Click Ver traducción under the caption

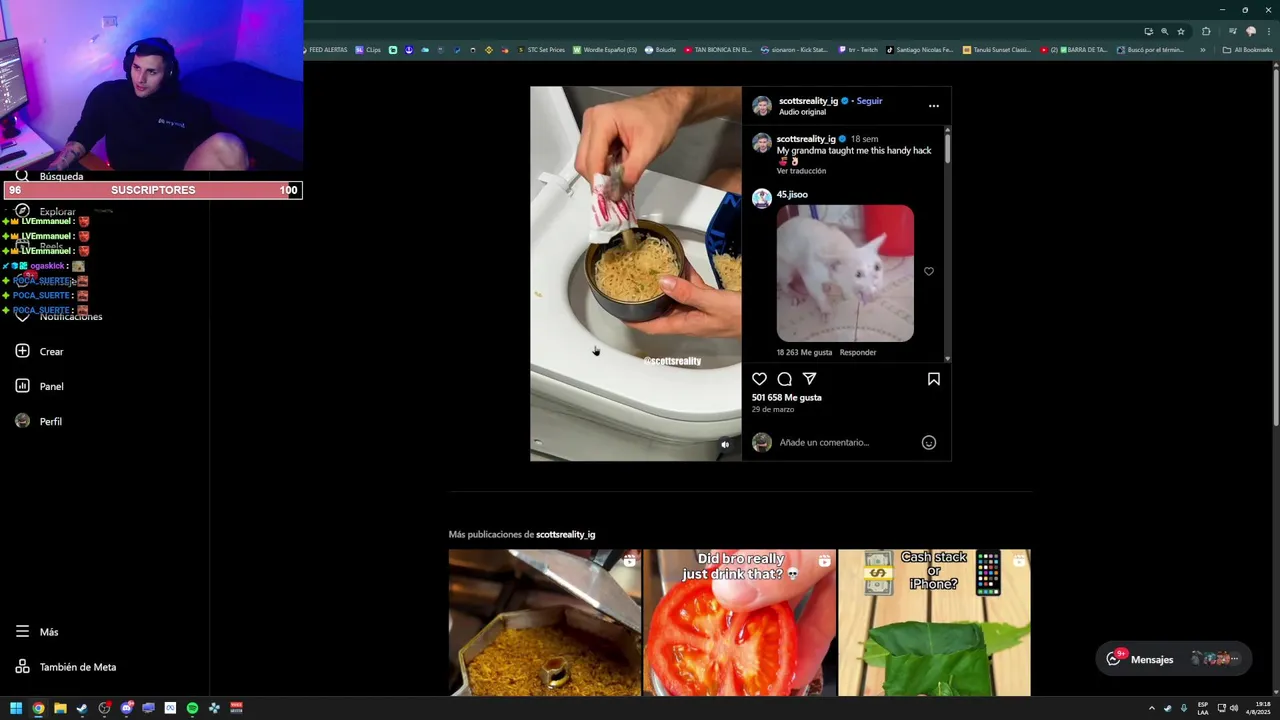point(801,171)
